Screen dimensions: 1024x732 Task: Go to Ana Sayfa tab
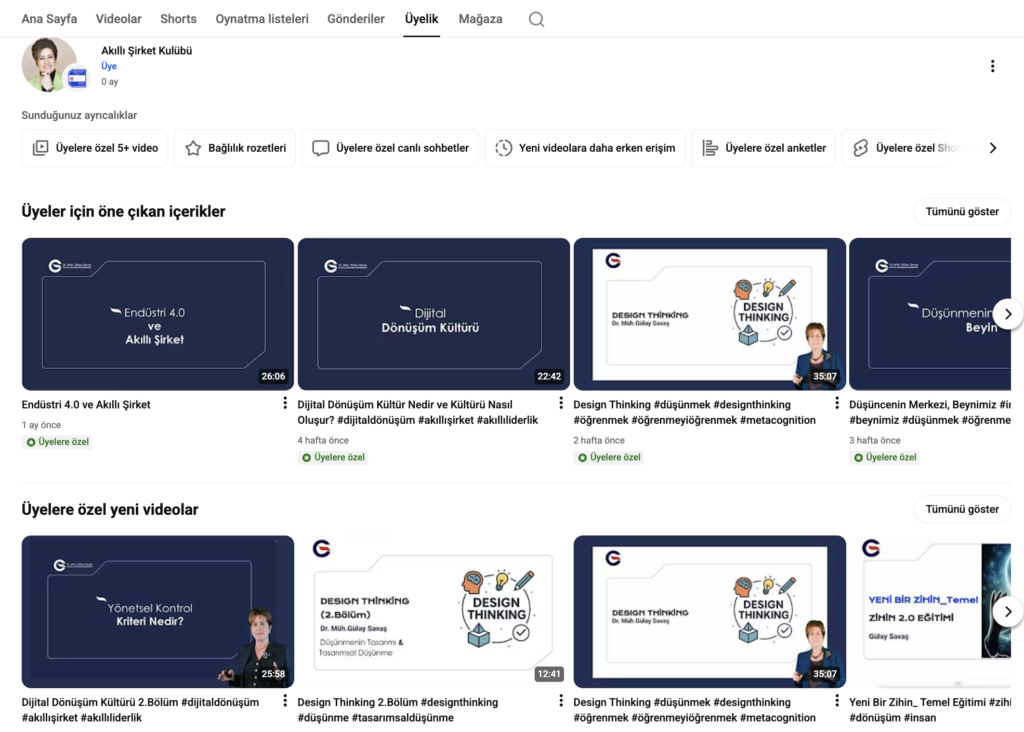[49, 19]
